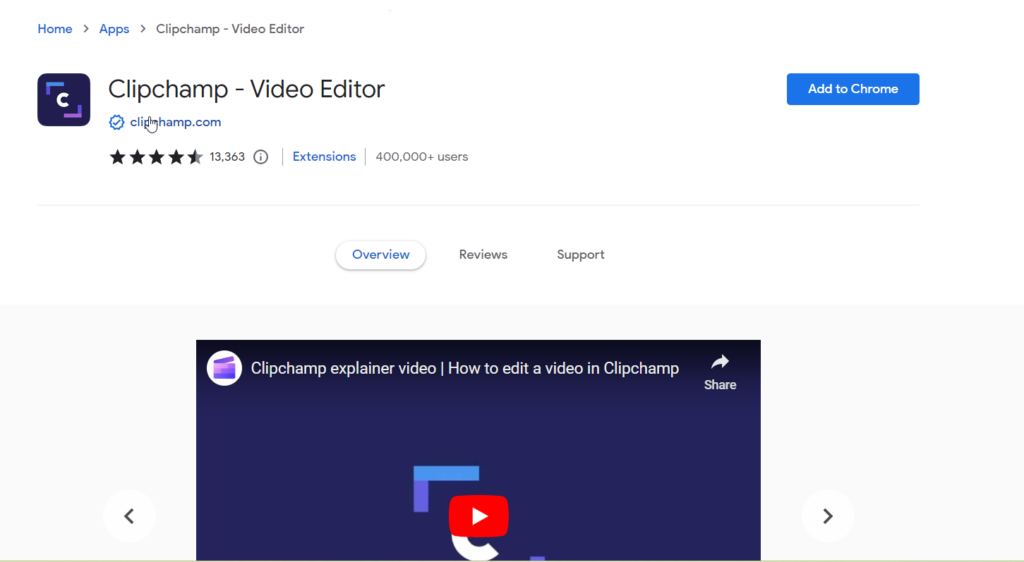Select the Overview tab
Viewport: 1024px width, 562px height.
pyautogui.click(x=381, y=255)
